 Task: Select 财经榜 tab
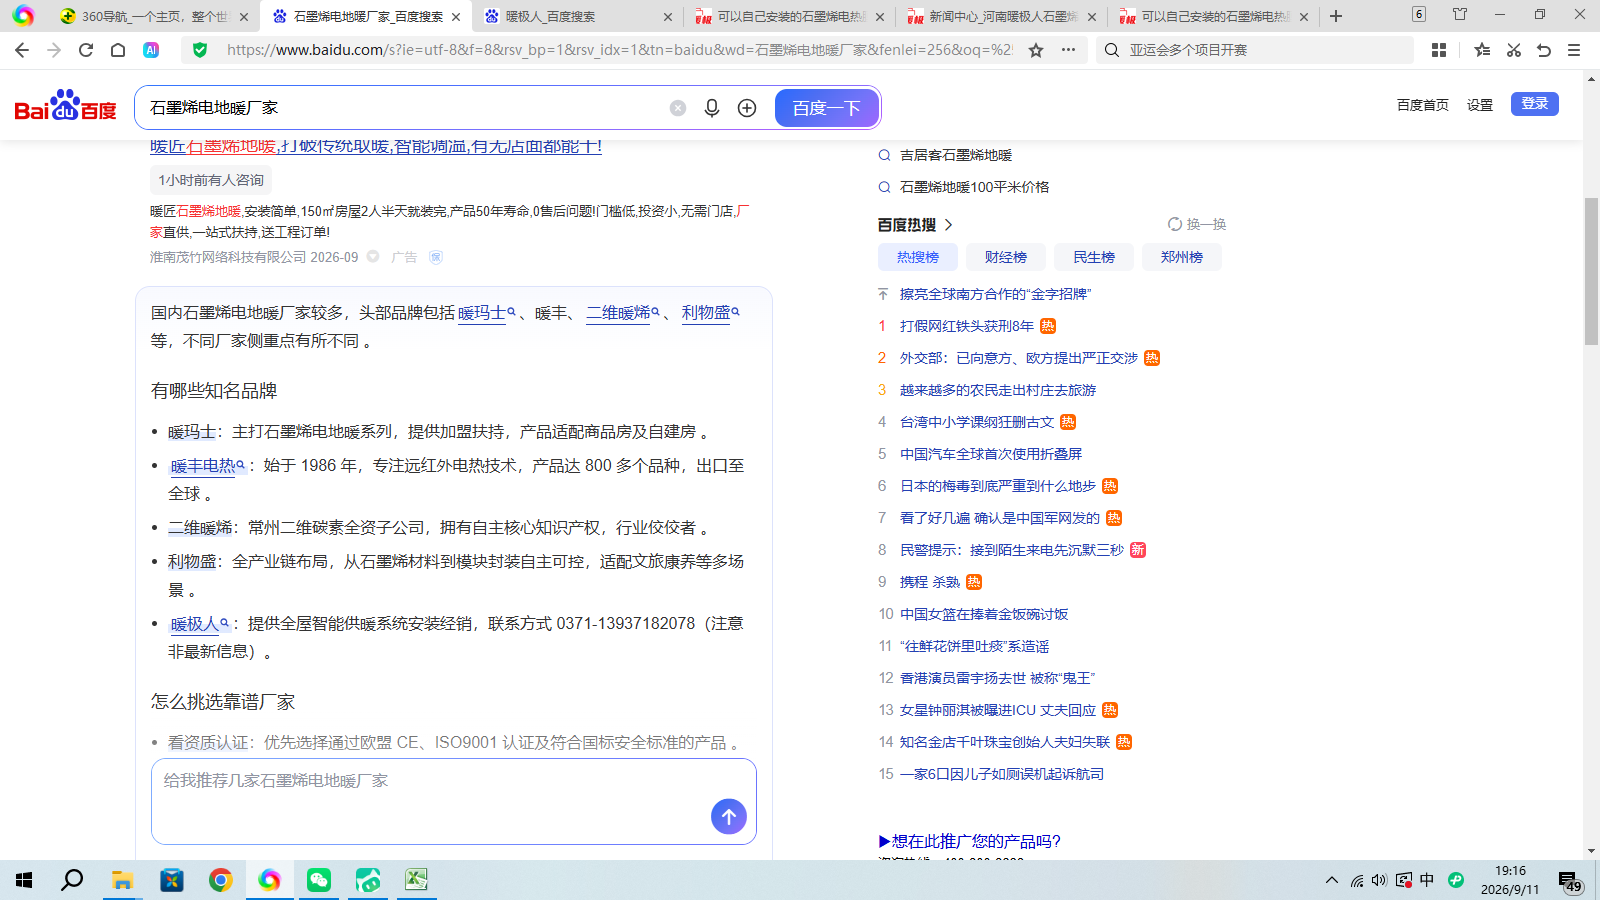point(1006,257)
